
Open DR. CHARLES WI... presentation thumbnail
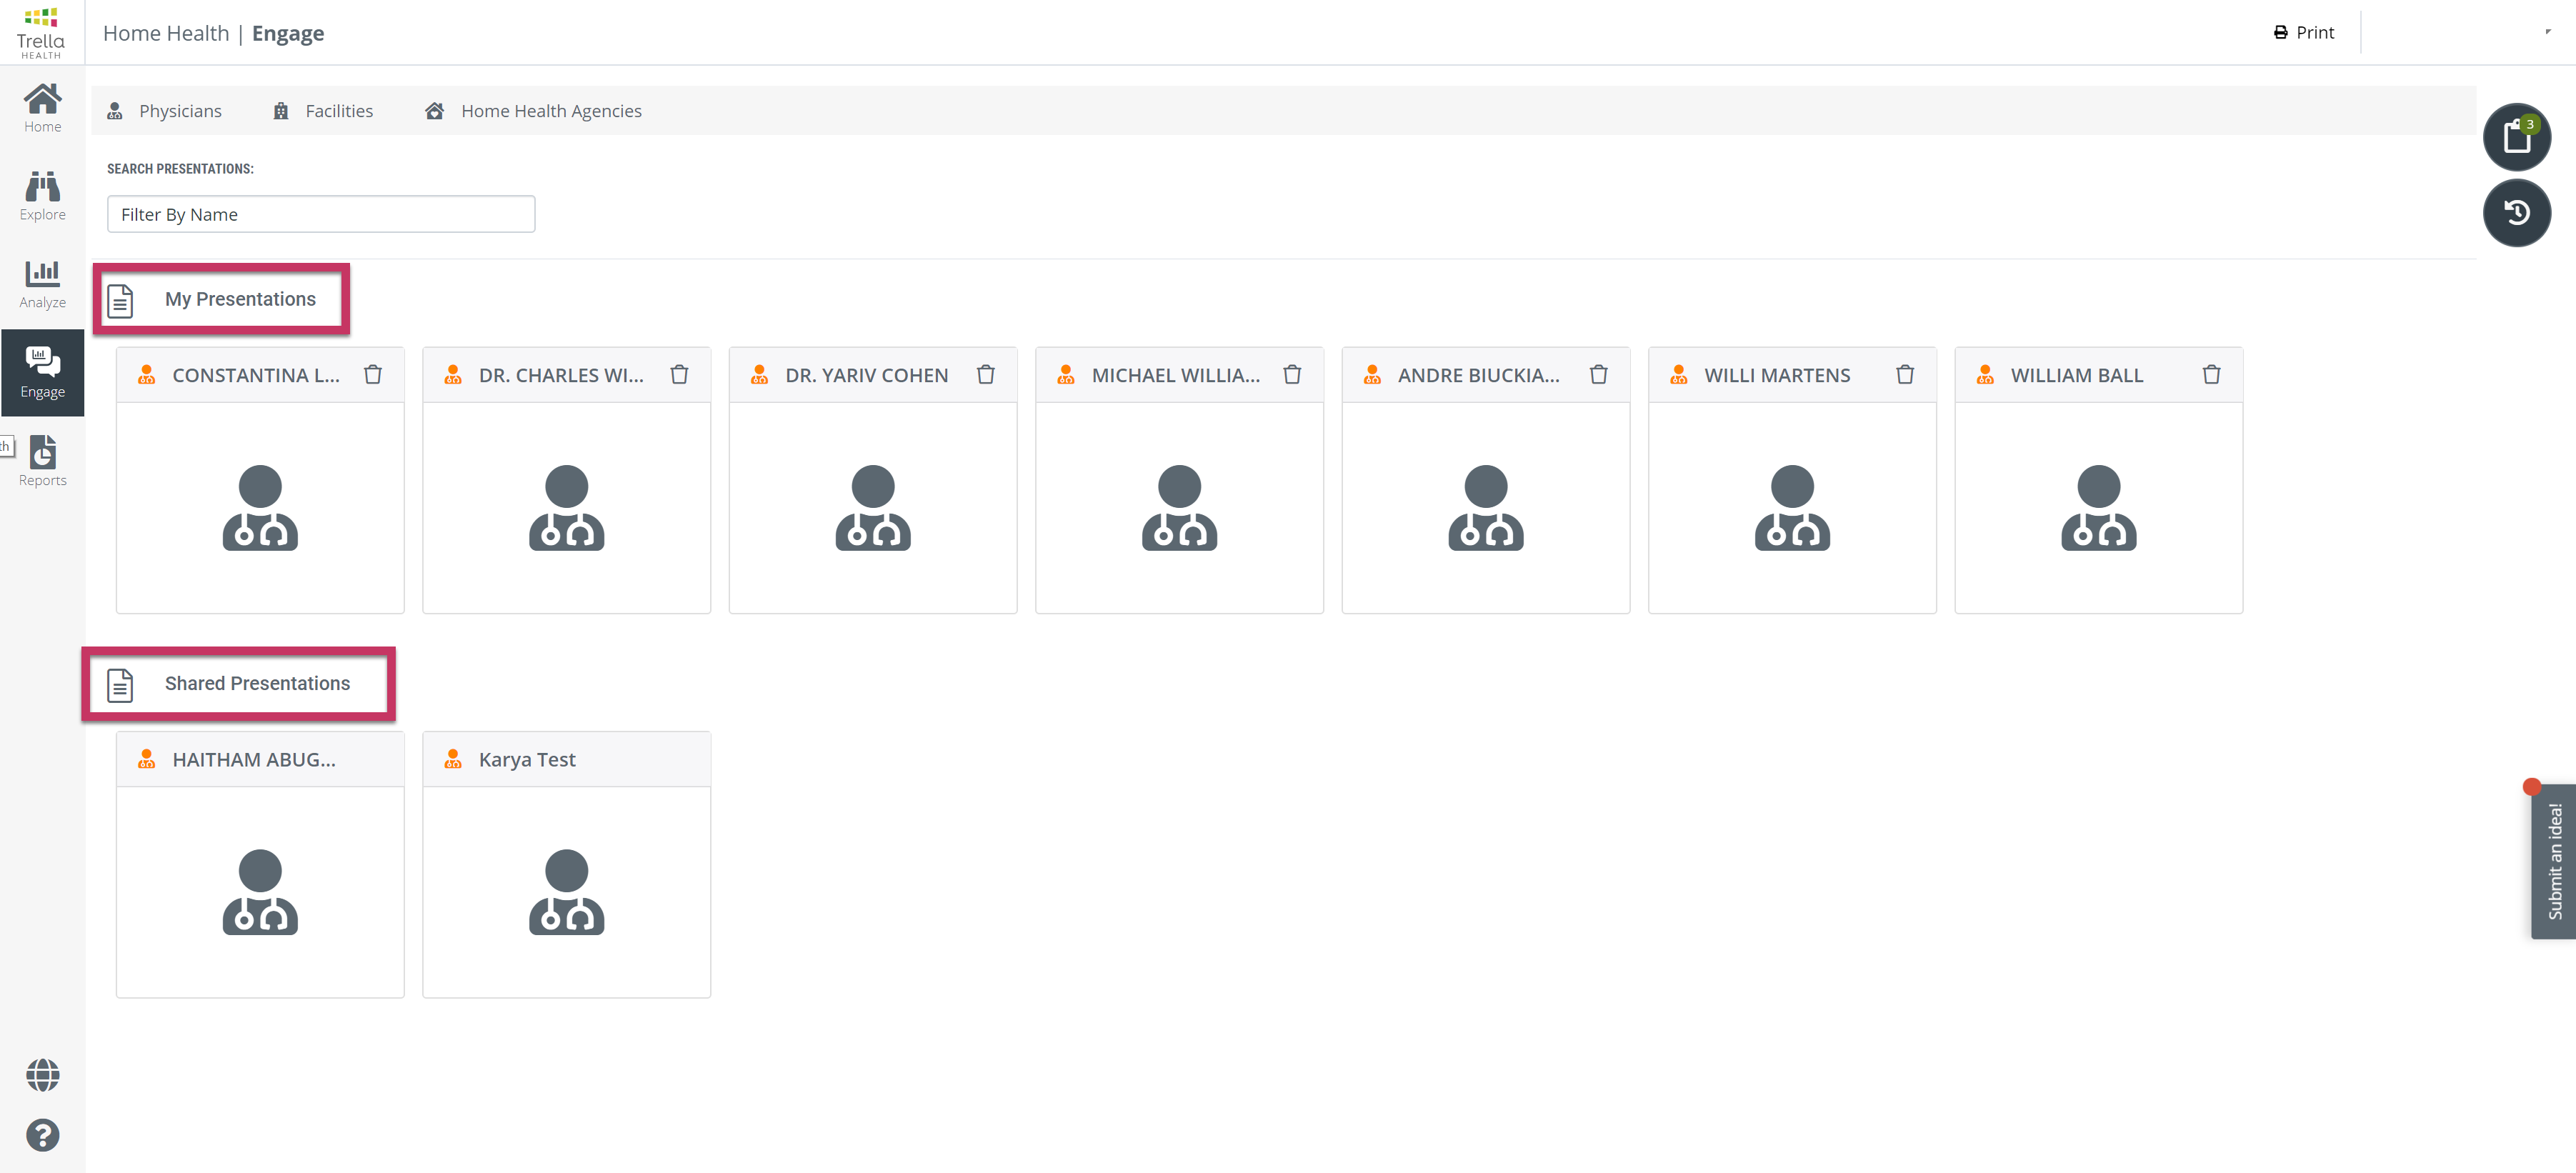566,508
